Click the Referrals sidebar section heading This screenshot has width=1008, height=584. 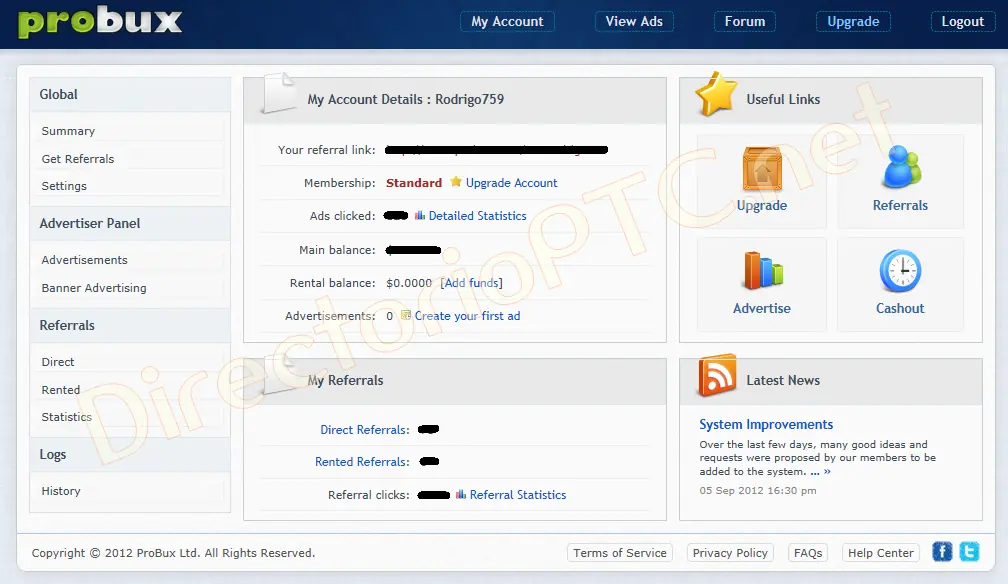click(x=67, y=325)
